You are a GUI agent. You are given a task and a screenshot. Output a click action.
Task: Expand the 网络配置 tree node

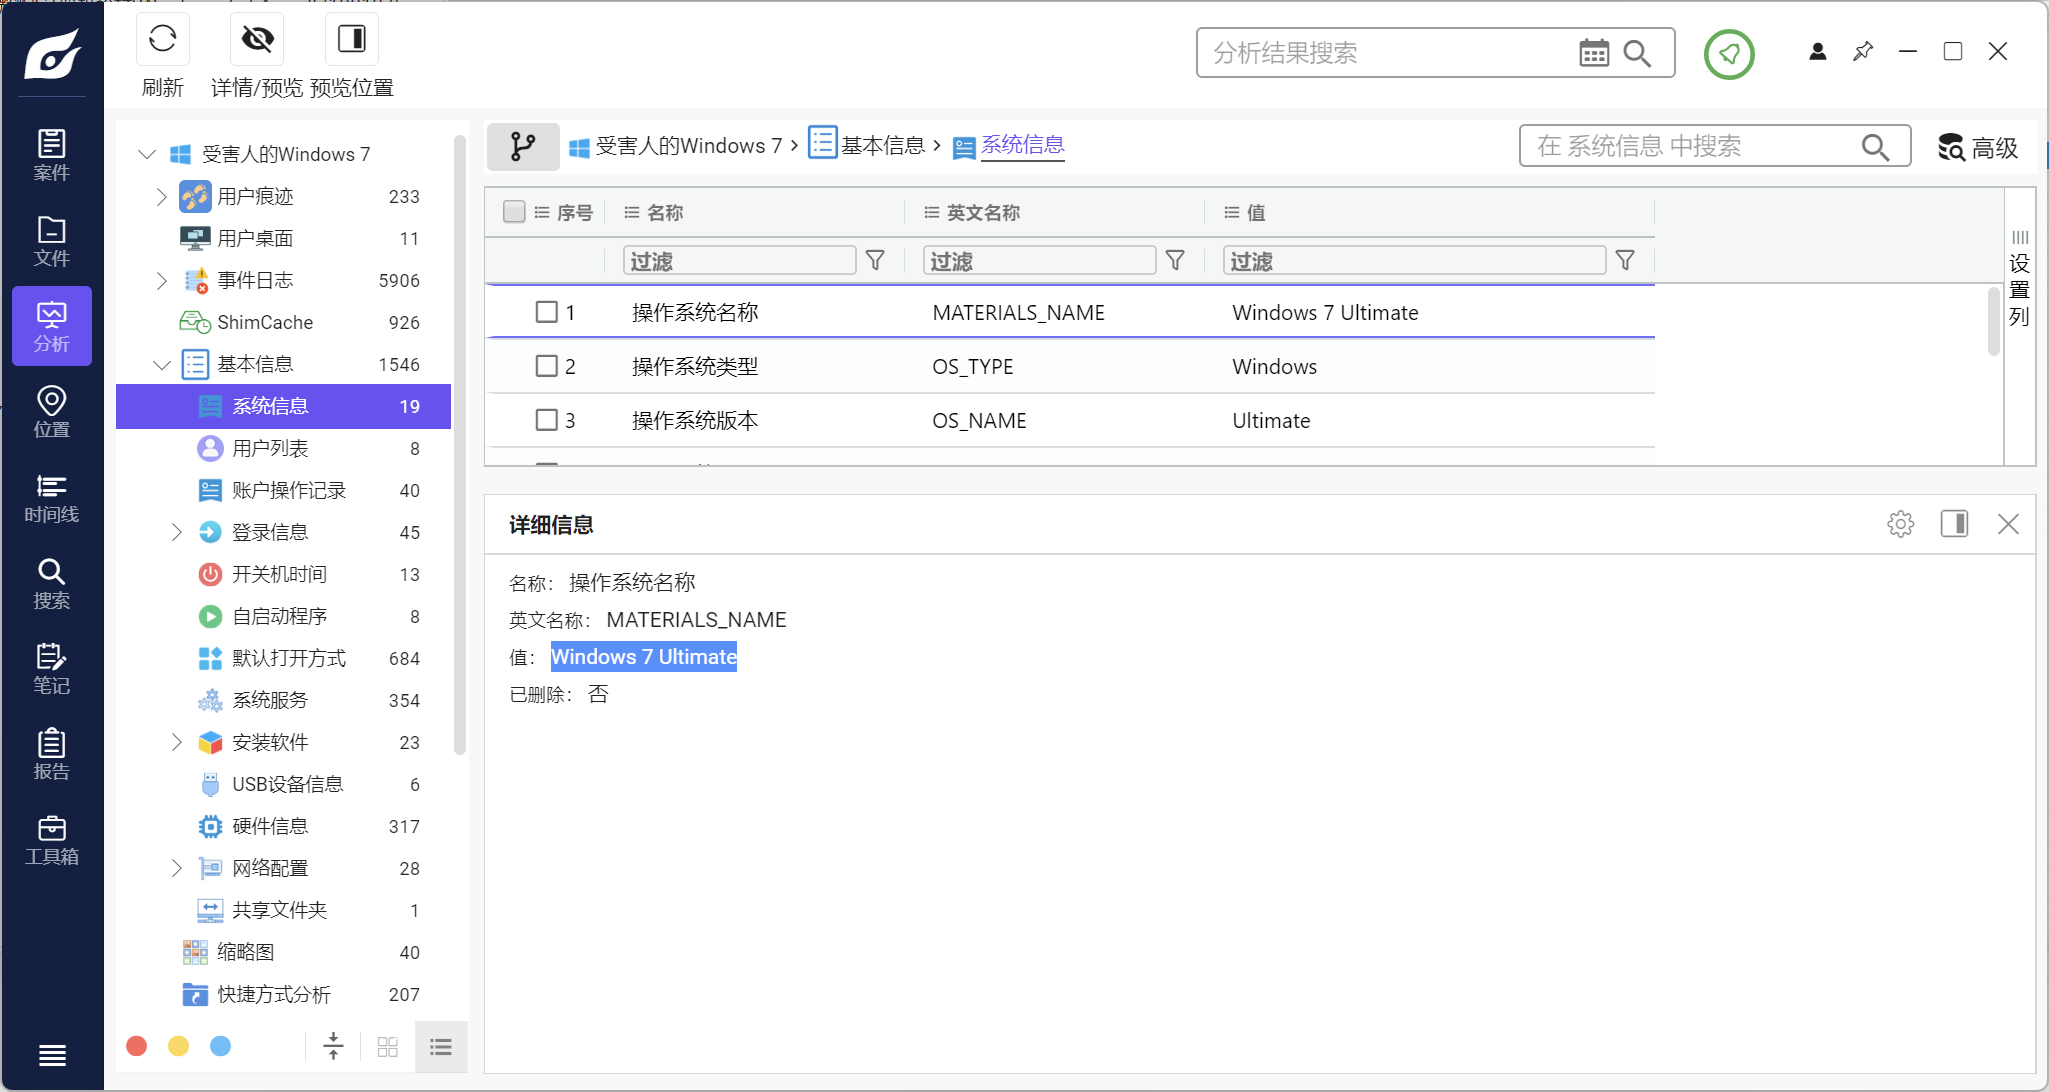(x=177, y=868)
